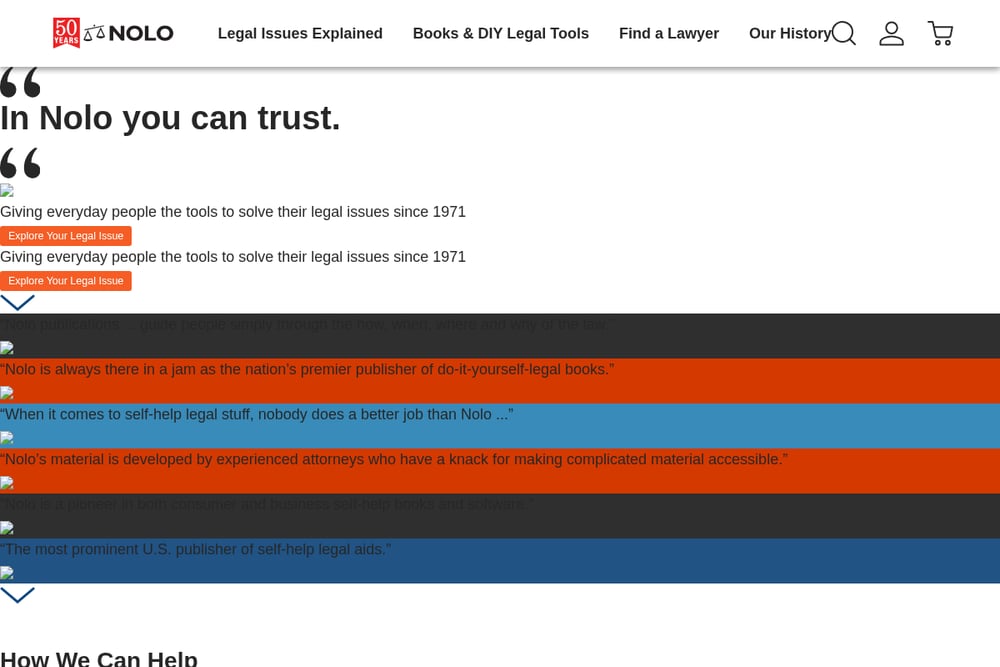The width and height of the screenshot is (1000, 667).
Task: Click the 'In Nolo you can trust.' heading
Action: point(170,118)
